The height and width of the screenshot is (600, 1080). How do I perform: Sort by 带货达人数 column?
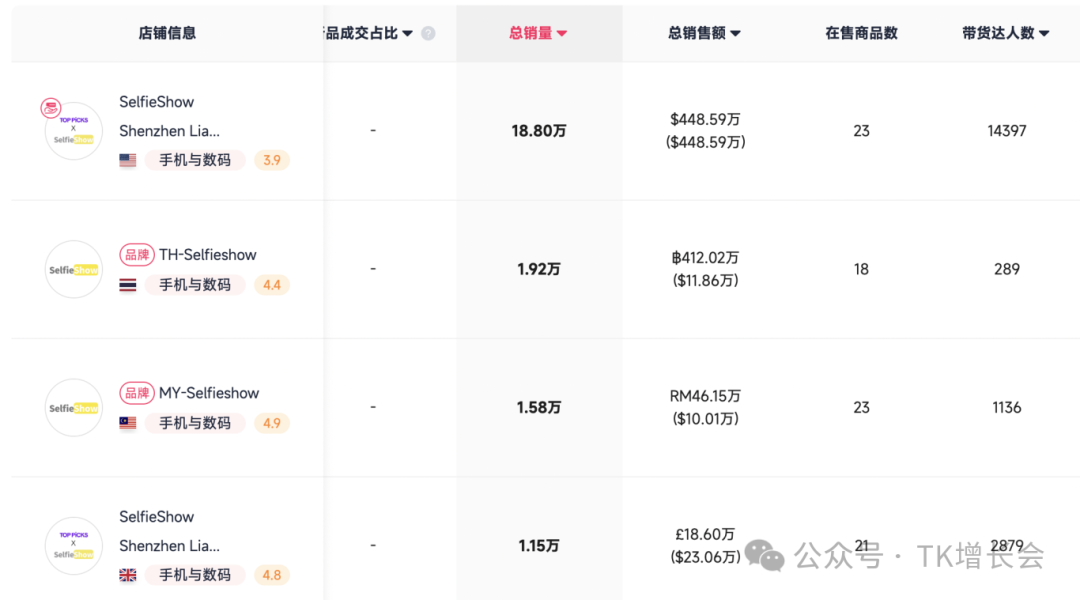[x=1005, y=33]
